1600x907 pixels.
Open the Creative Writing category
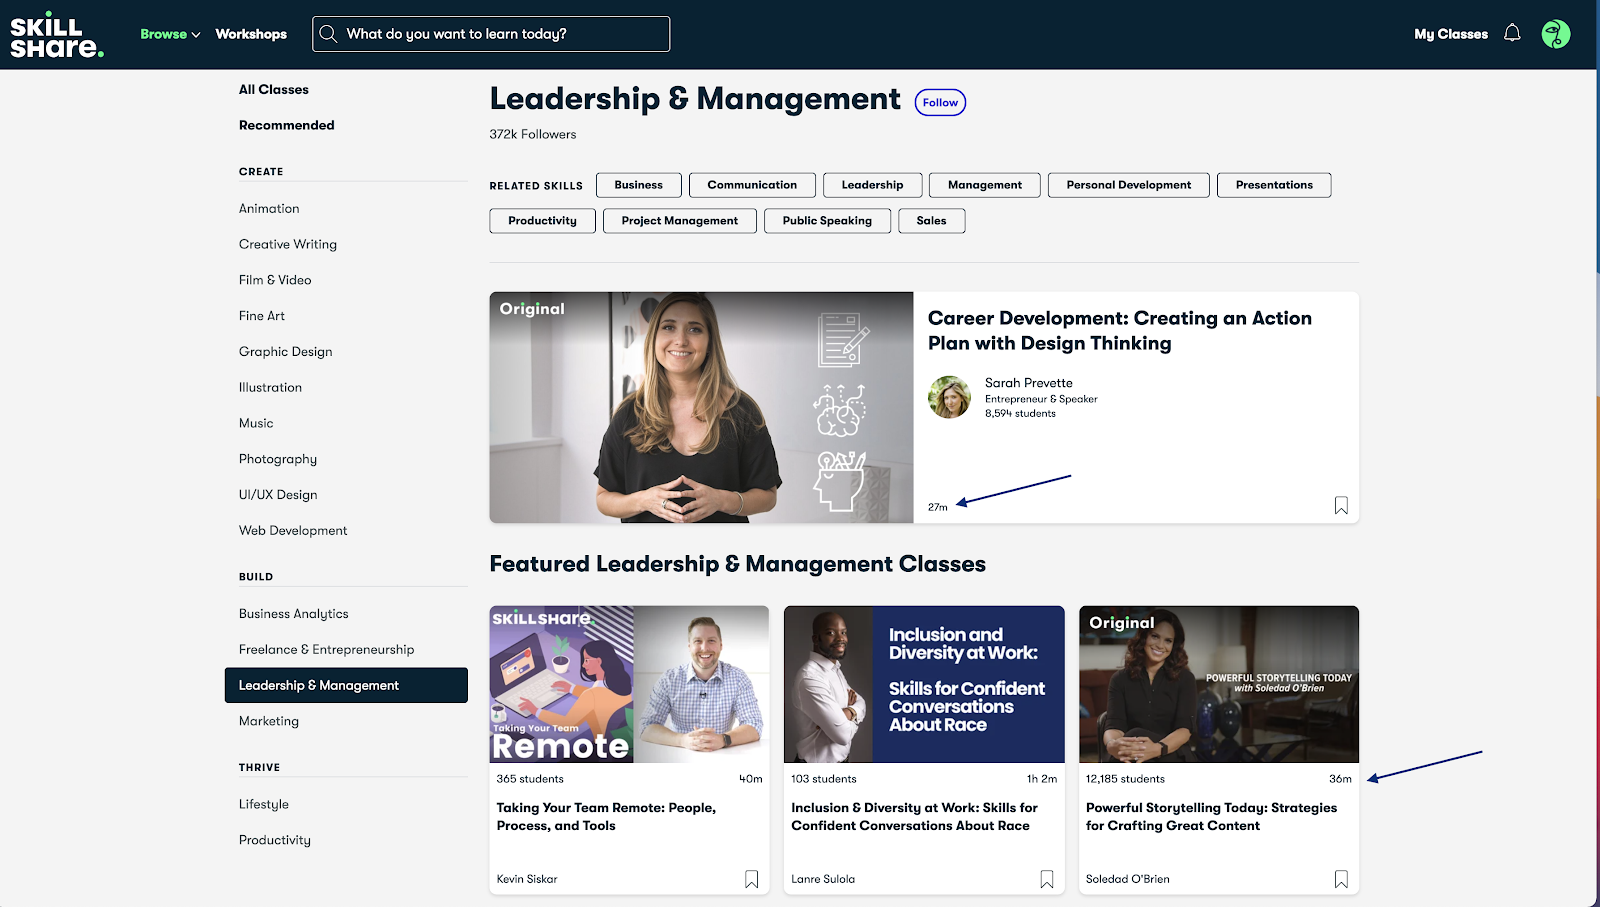click(x=288, y=245)
